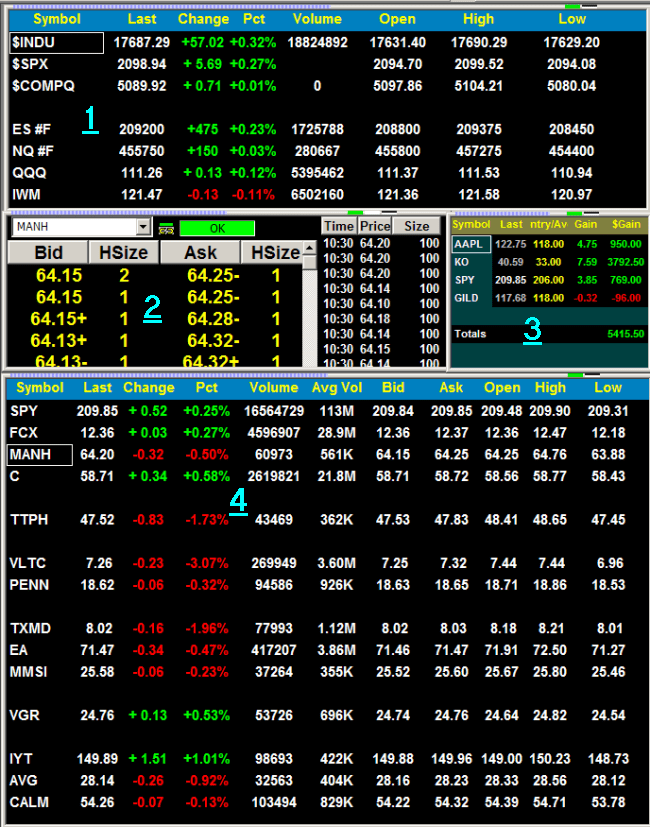Select the GILD position row
Viewport: 650px width, 827px height.
tap(468, 298)
